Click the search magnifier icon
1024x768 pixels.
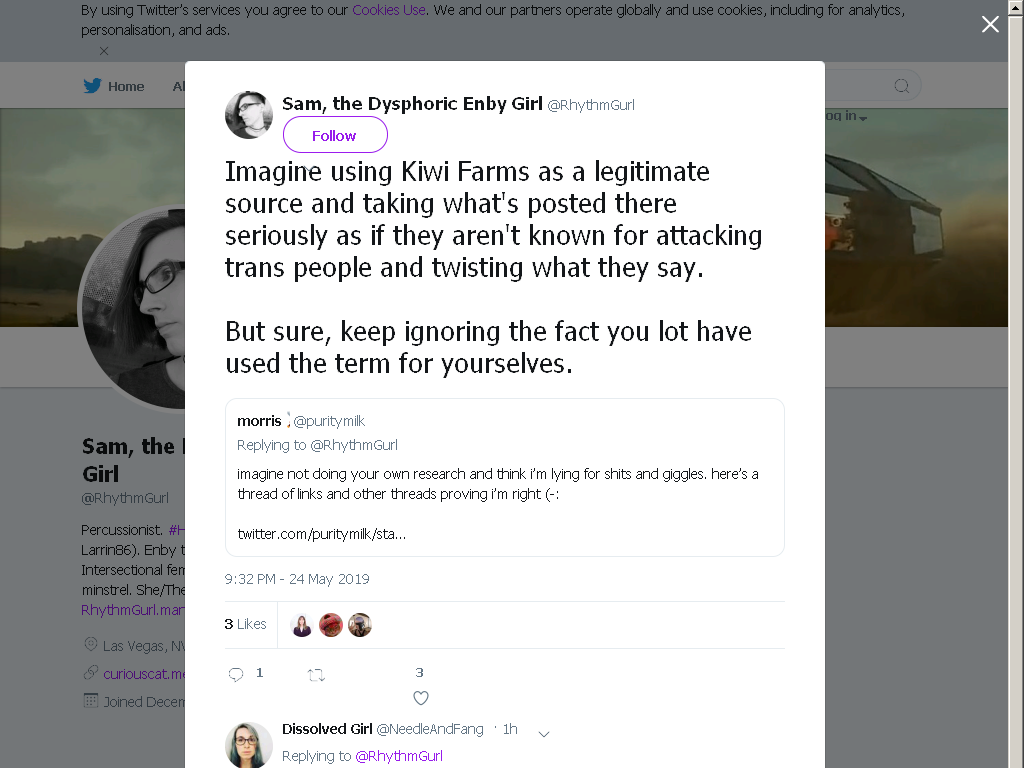pyautogui.click(x=901, y=86)
